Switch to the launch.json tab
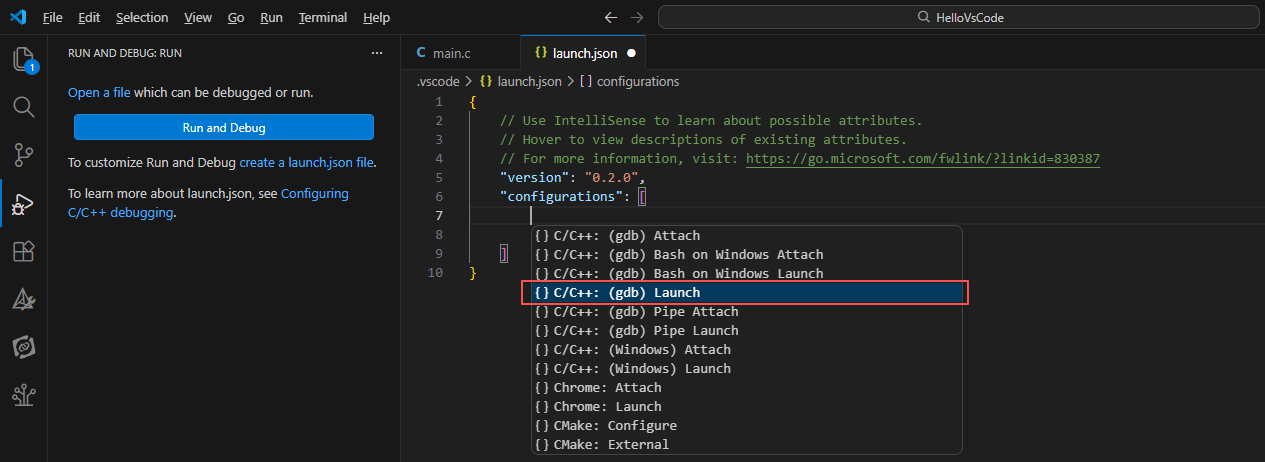Image resolution: width=1265 pixels, height=462 pixels. tap(585, 53)
